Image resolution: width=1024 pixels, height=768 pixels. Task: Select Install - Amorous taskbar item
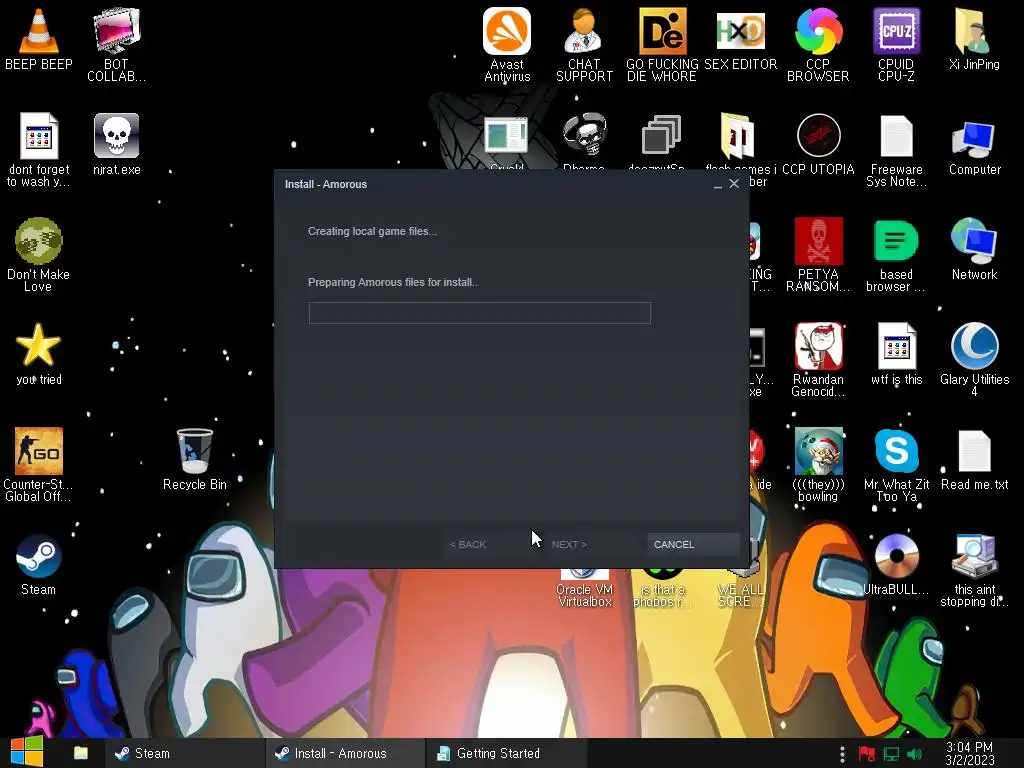(x=344, y=753)
